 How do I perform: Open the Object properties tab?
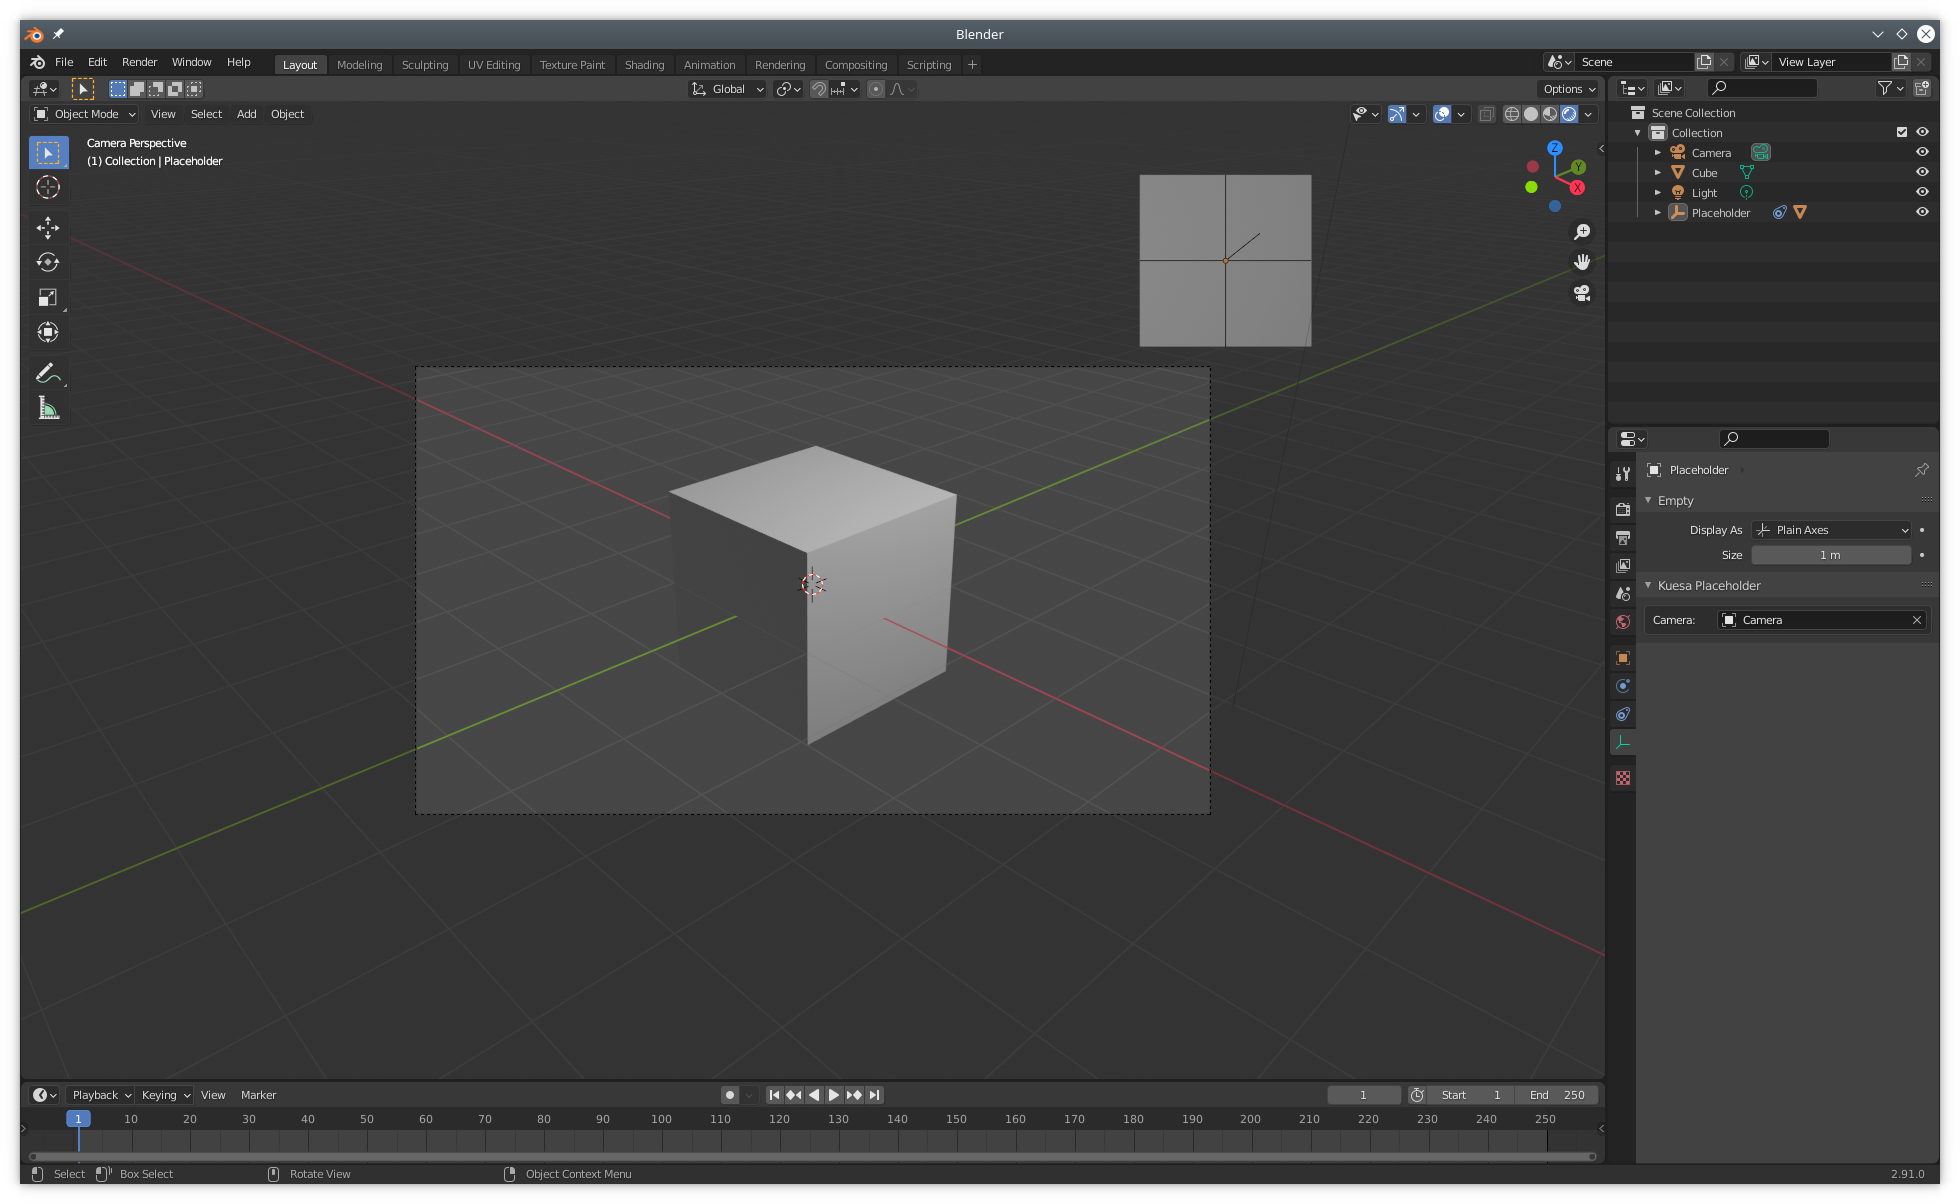pyautogui.click(x=1623, y=658)
